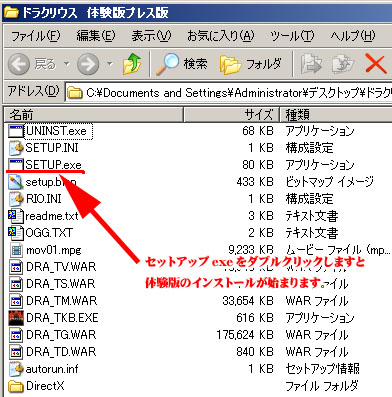Screen dimensions: 392x397
Task: Select the autorun.inf file icon
Action: (x=16, y=369)
